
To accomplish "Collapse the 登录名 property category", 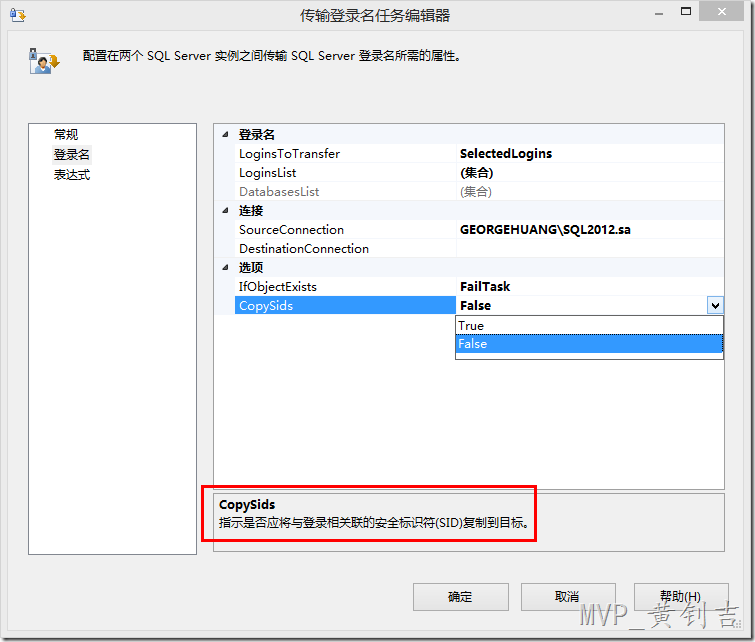I will point(225,135).
